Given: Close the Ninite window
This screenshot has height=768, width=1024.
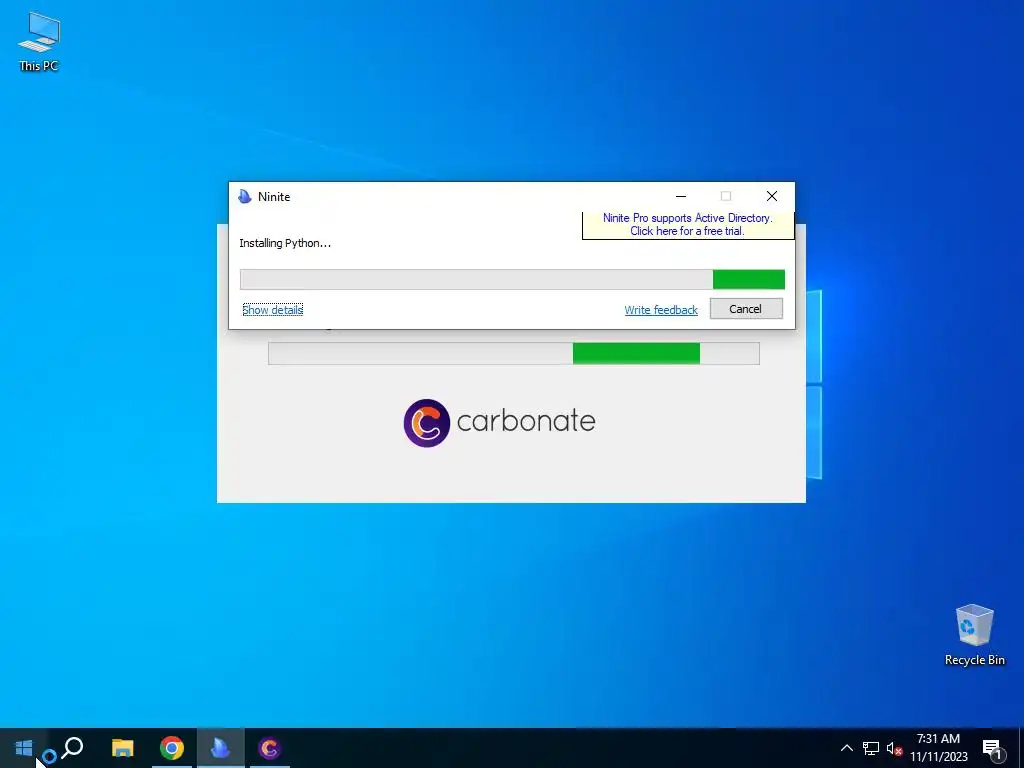Looking at the screenshot, I should point(771,196).
